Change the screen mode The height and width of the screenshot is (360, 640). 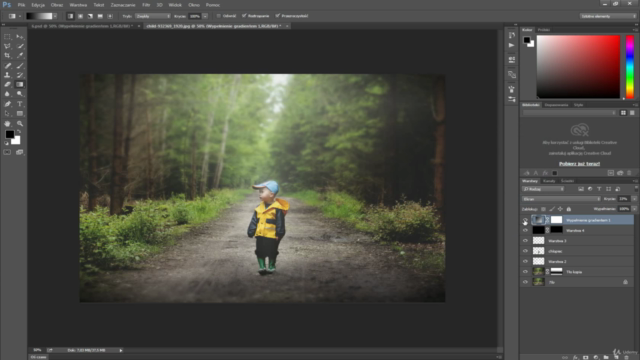coord(20,152)
